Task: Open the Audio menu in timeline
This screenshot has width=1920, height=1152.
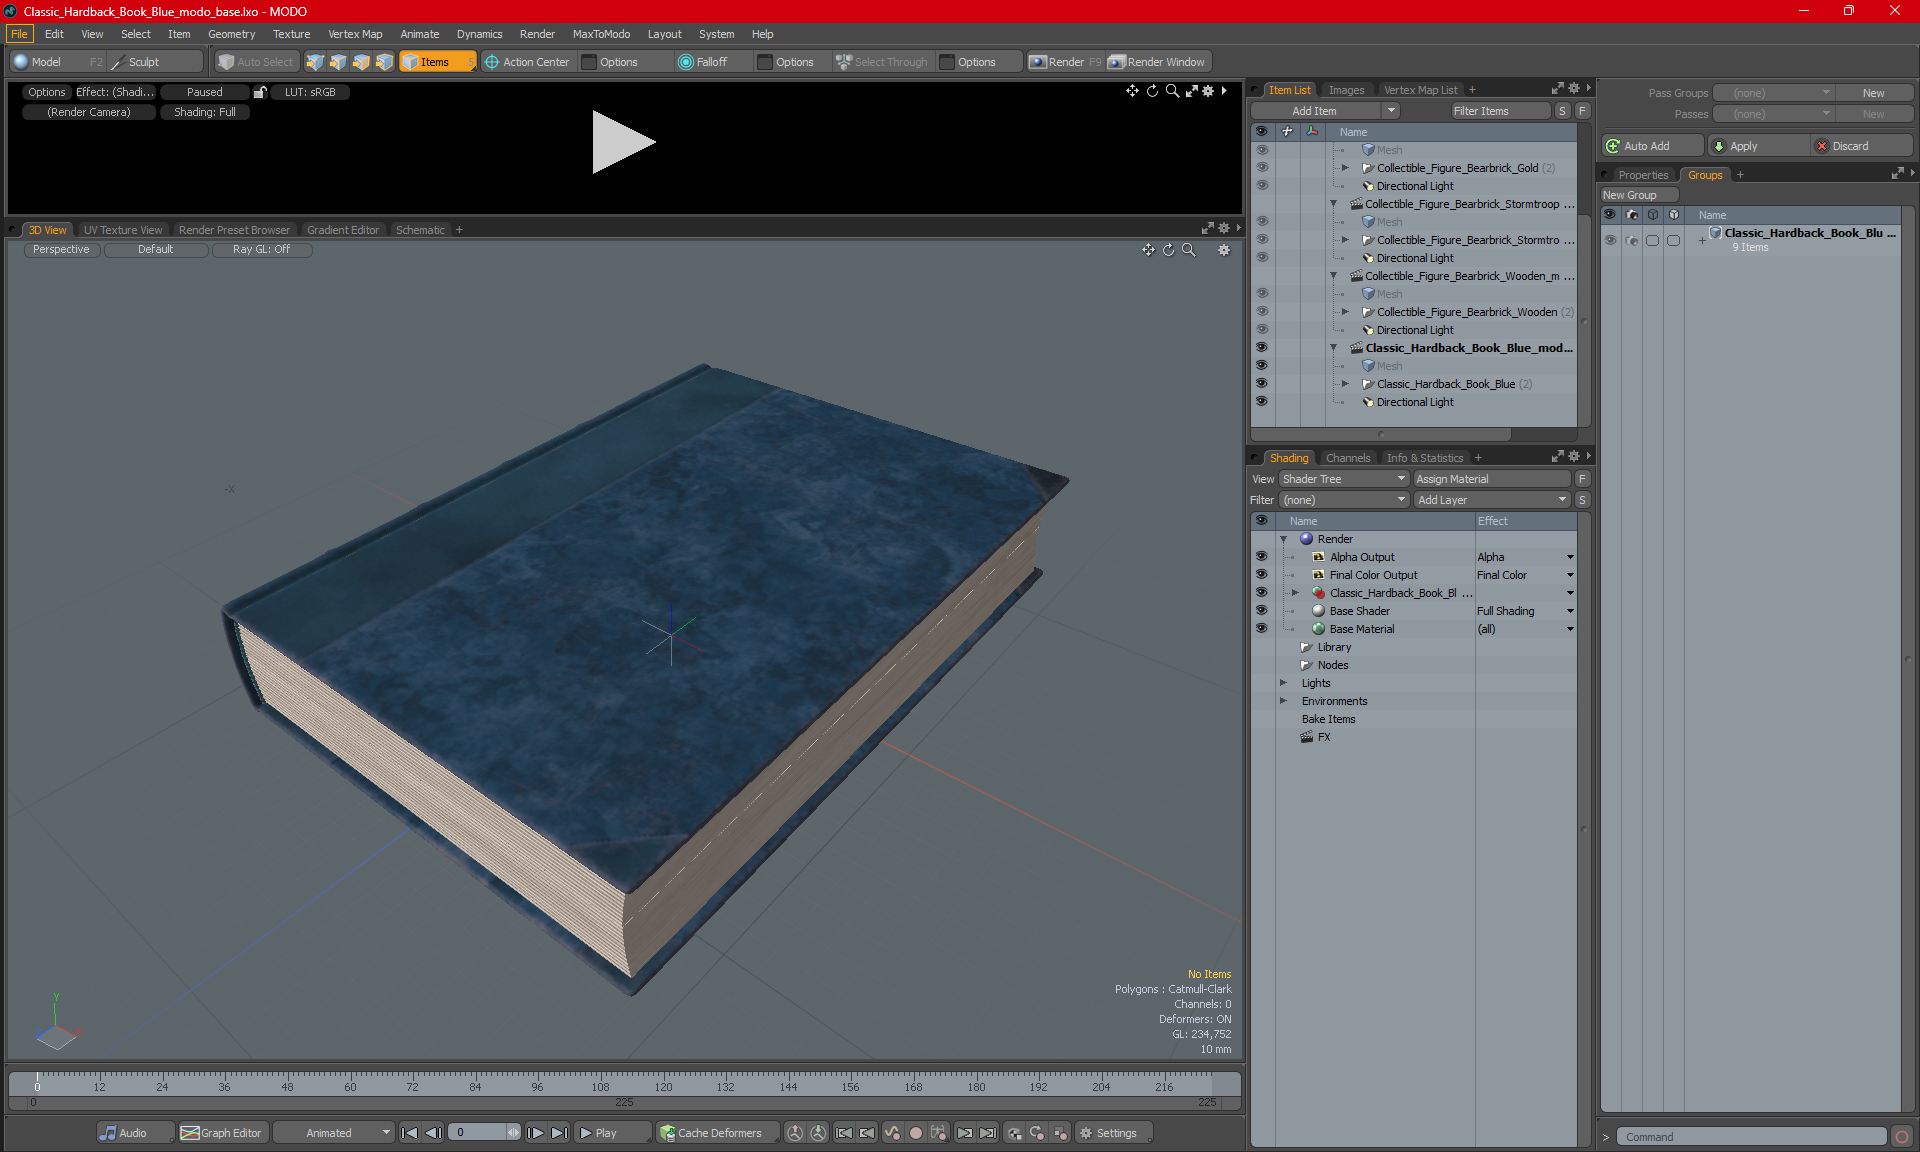Action: coord(135,1133)
